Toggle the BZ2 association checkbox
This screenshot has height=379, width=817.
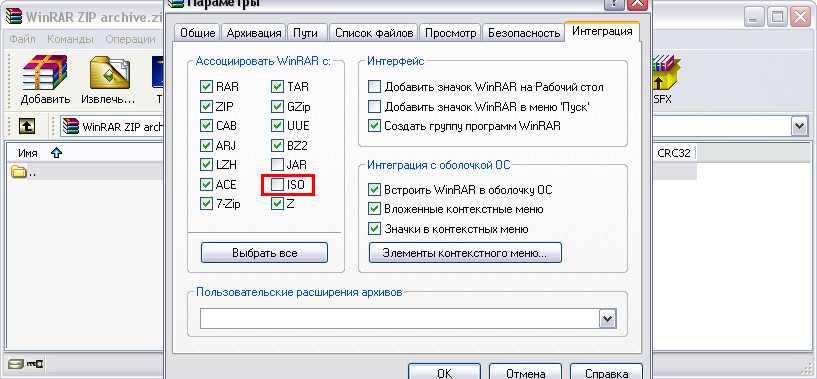tap(278, 145)
